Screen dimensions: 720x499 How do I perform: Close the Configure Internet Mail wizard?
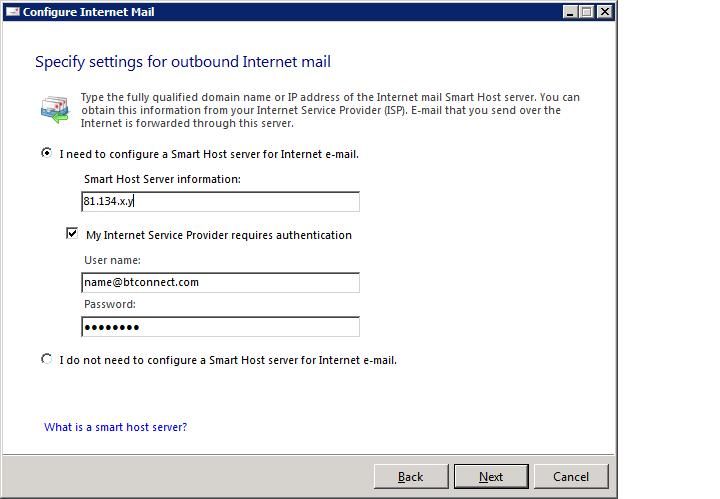point(605,12)
